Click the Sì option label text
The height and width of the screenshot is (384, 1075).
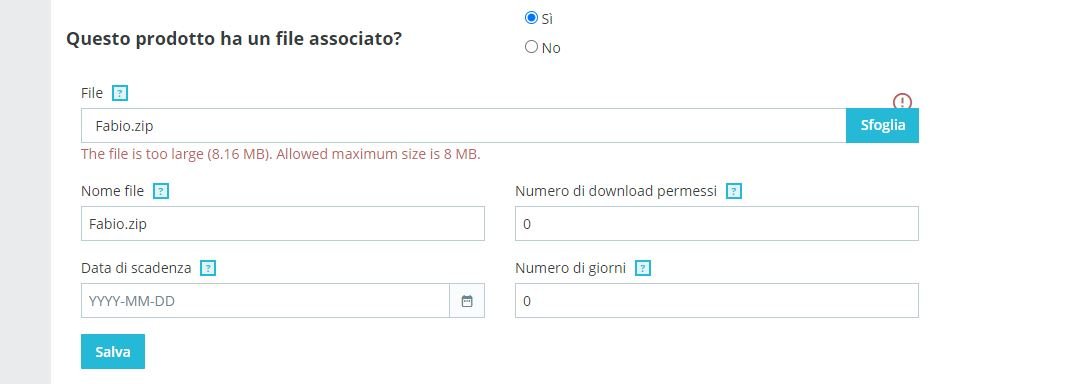tap(547, 19)
